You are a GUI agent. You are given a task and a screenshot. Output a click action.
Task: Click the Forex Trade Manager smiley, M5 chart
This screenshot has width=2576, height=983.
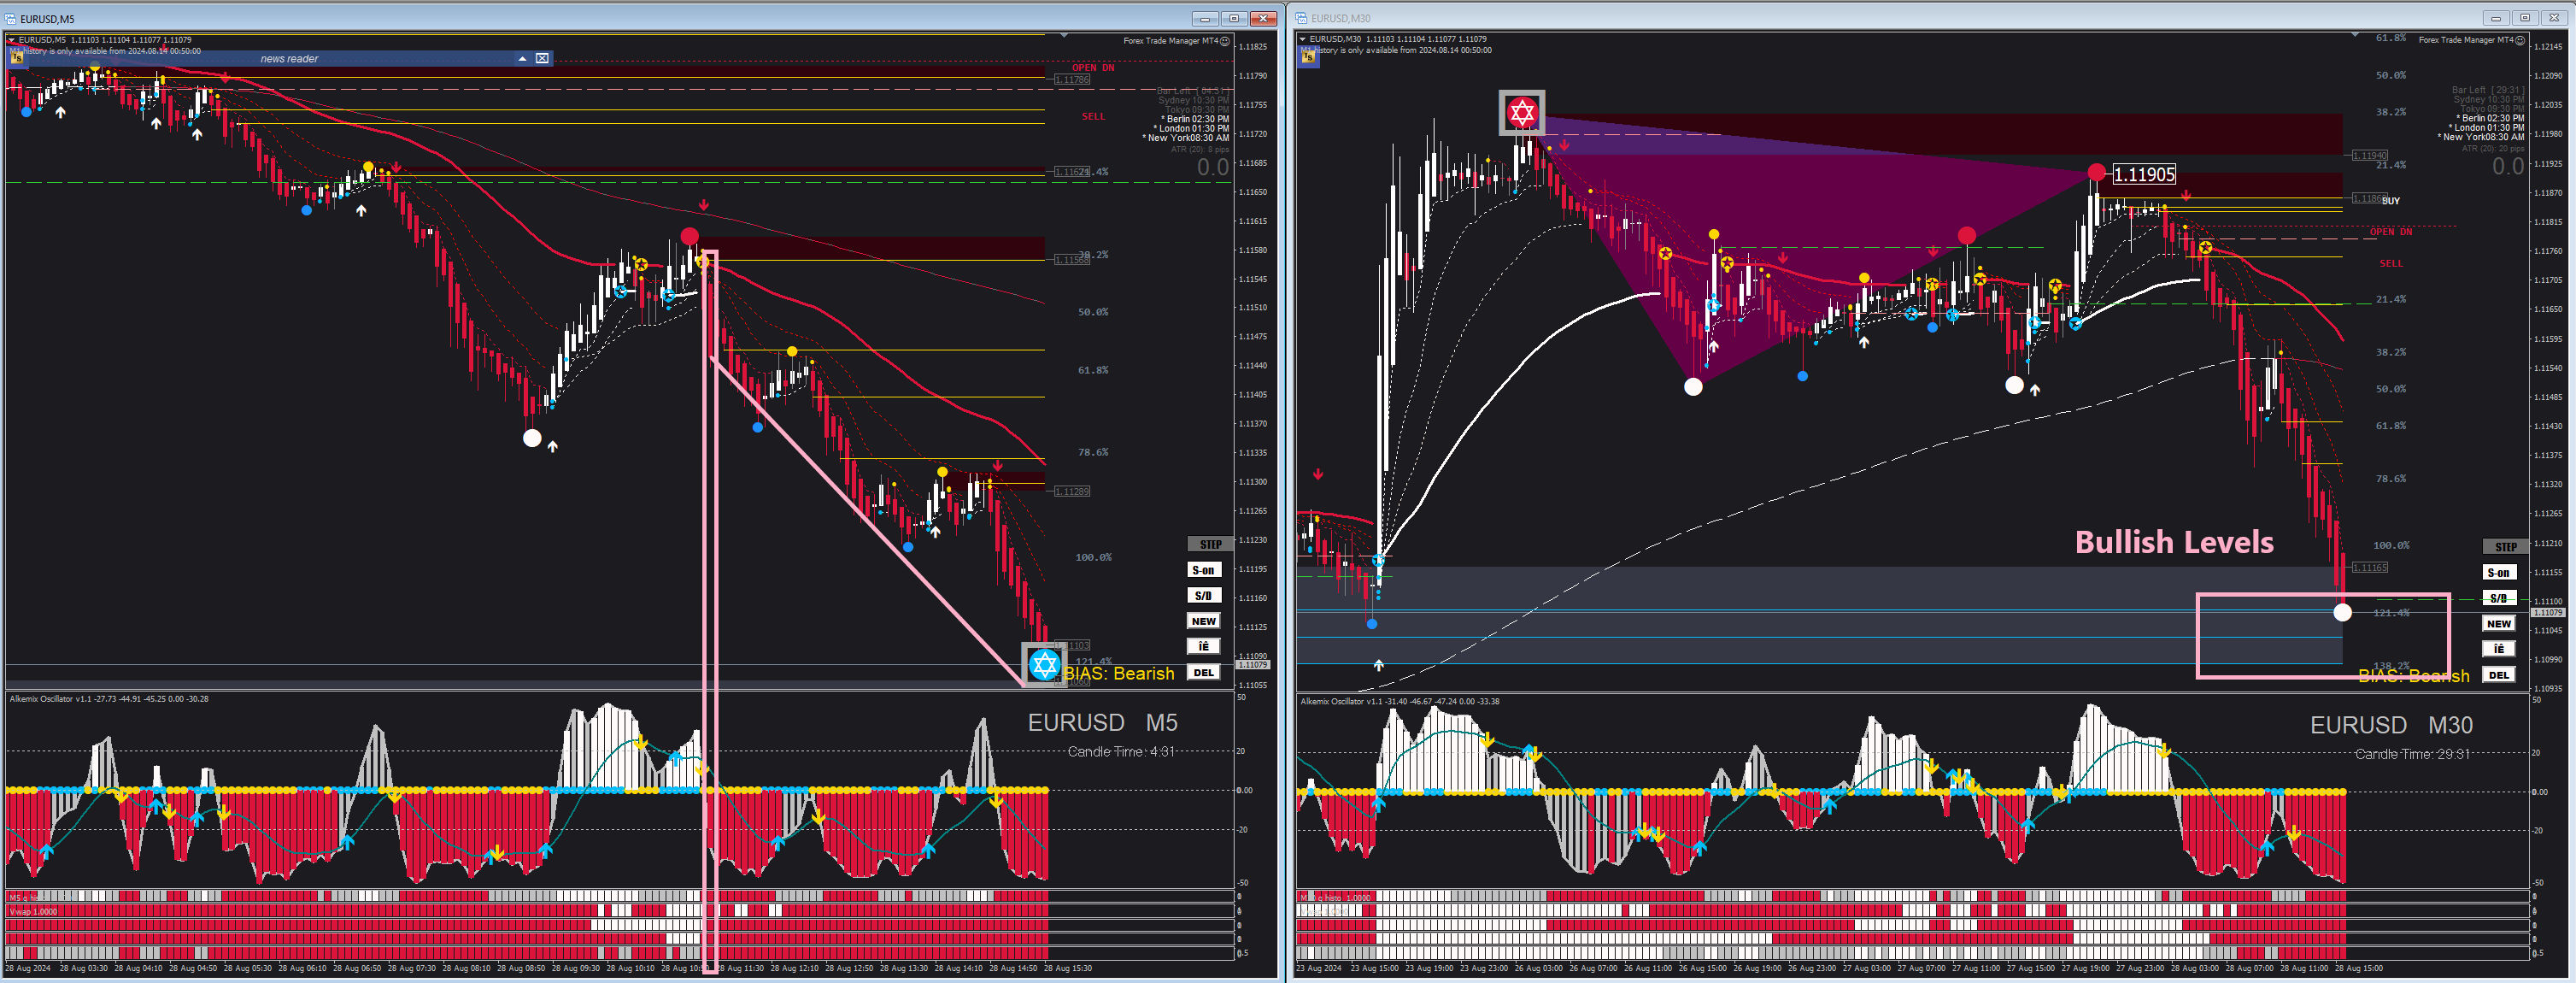click(x=1225, y=41)
